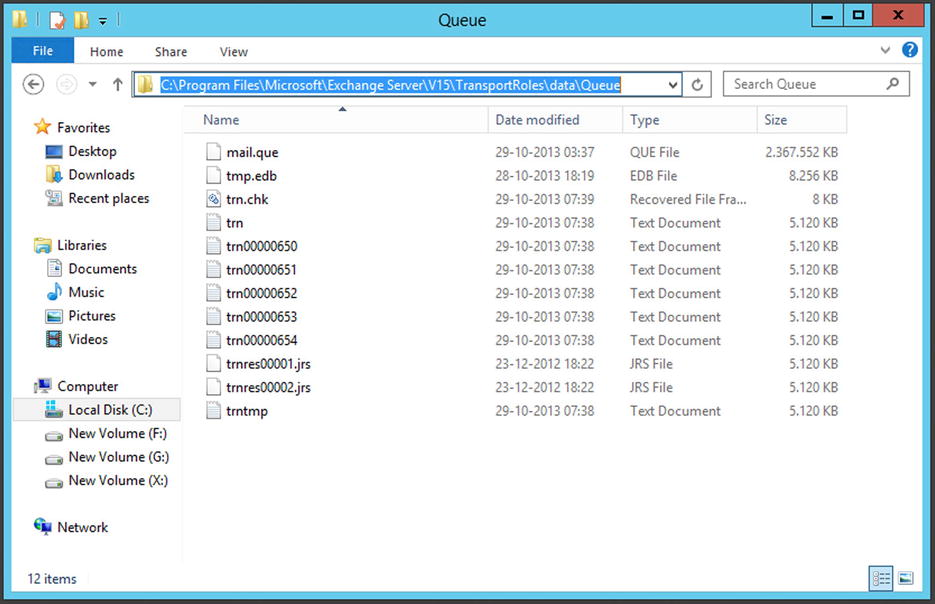Click the Favorites star icon

coord(42,126)
